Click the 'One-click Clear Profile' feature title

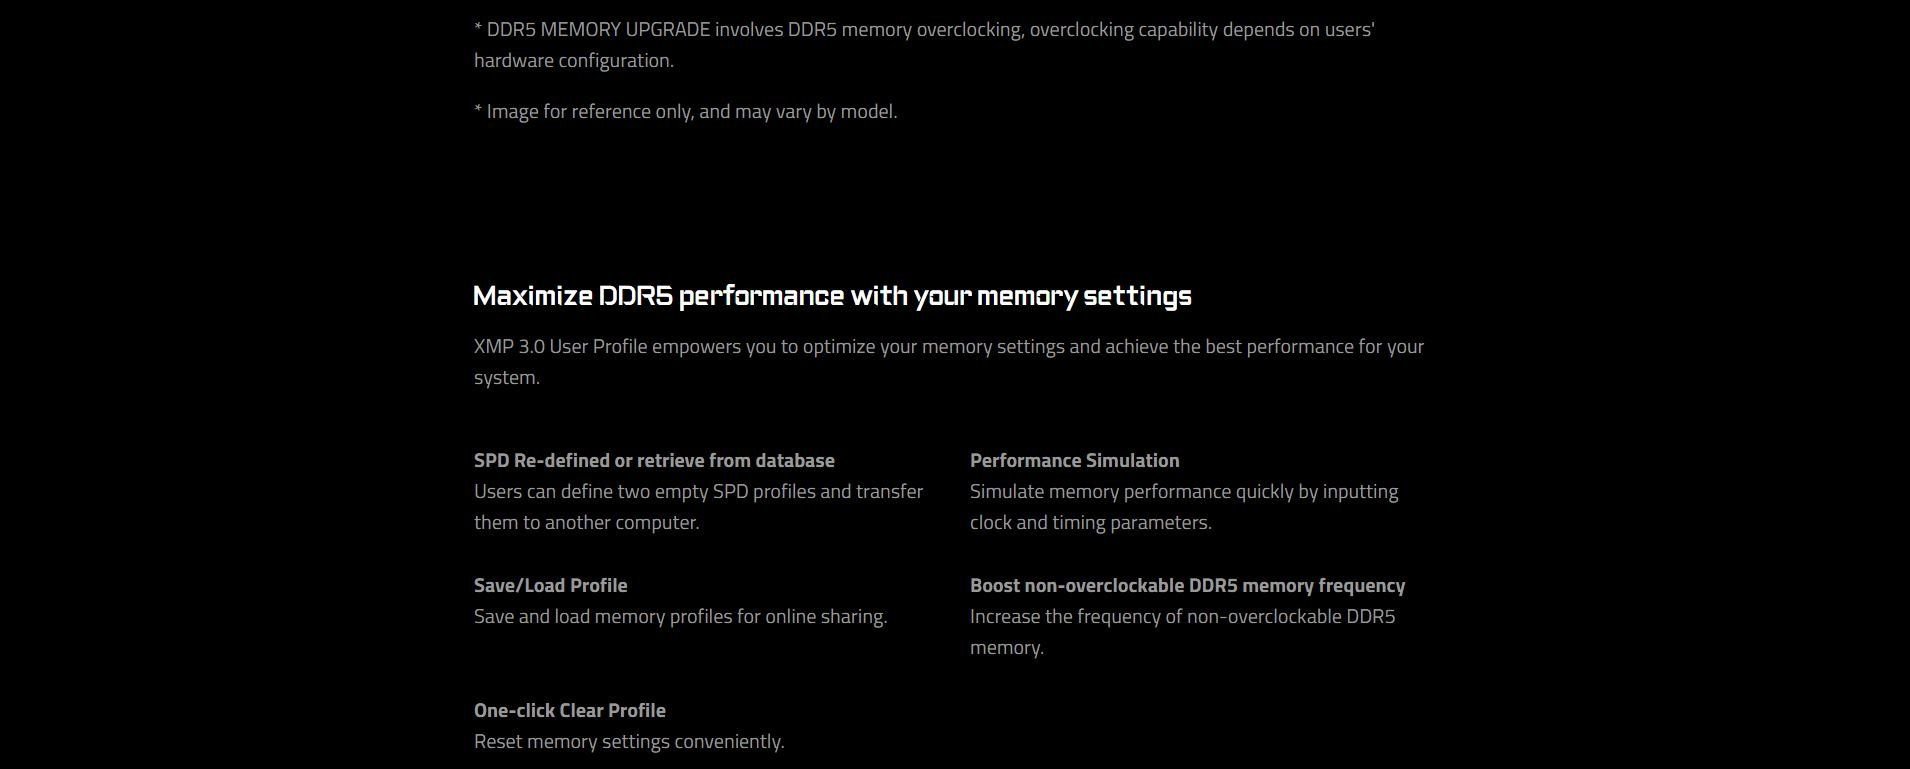click(570, 710)
